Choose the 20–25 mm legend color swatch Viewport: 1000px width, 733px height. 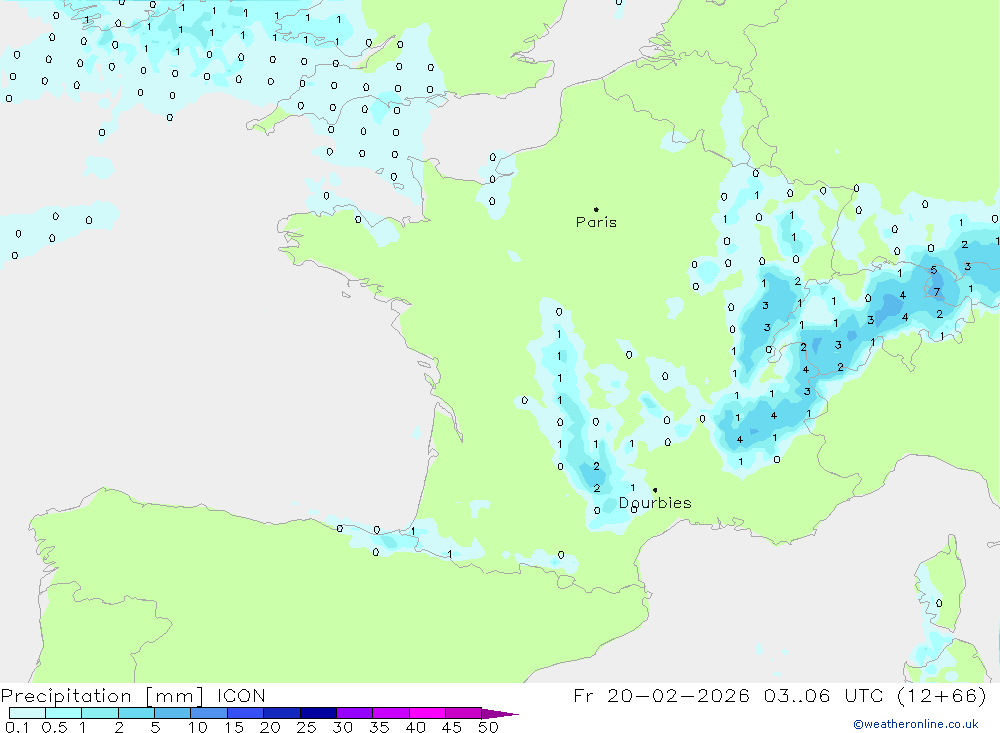282,713
